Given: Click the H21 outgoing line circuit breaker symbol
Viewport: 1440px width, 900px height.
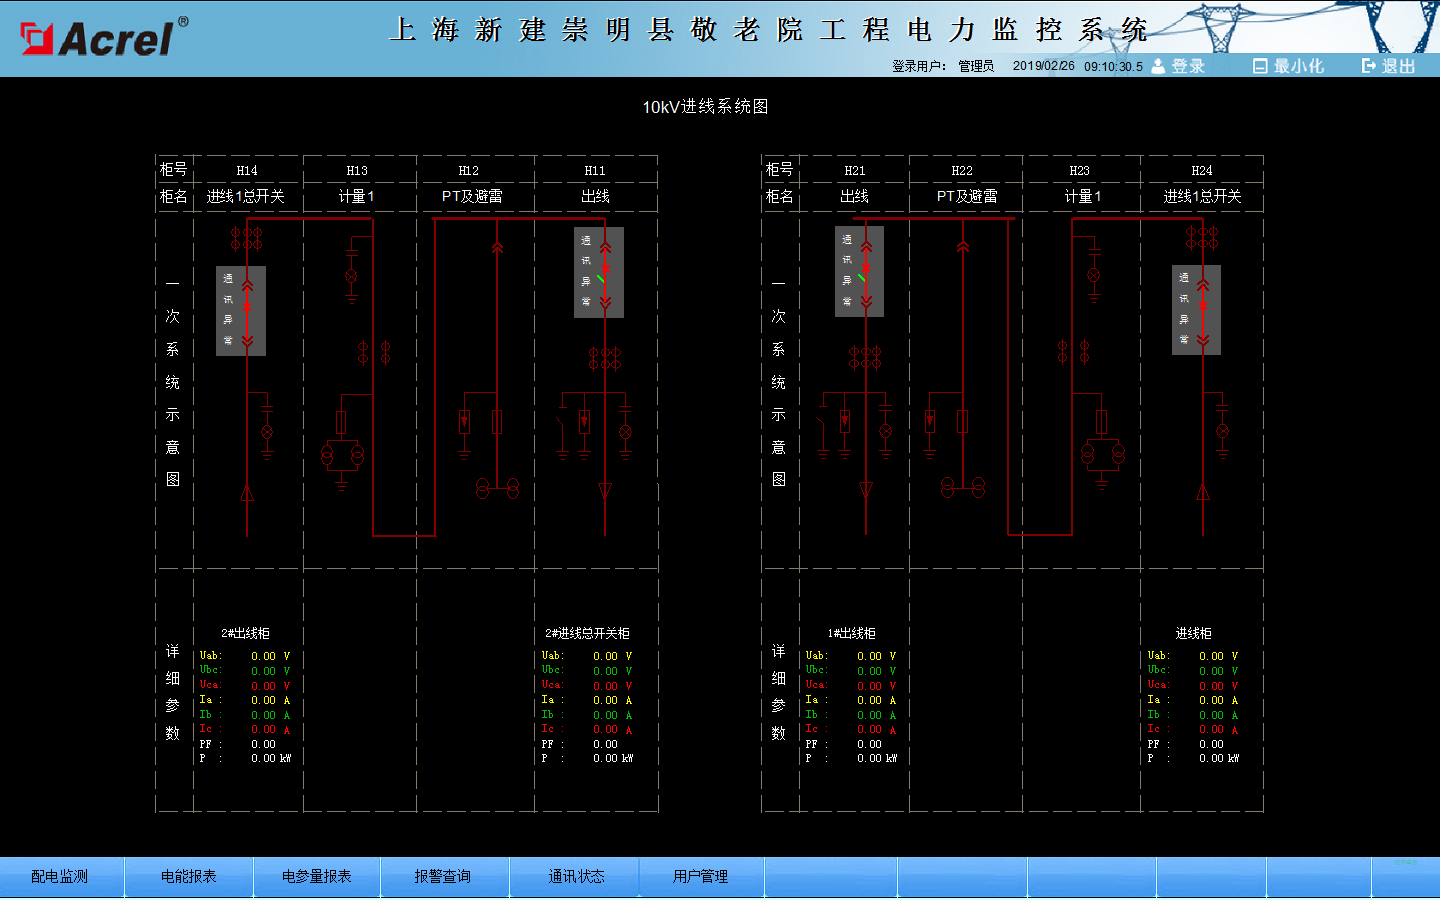Looking at the screenshot, I should pyautogui.click(x=865, y=272).
